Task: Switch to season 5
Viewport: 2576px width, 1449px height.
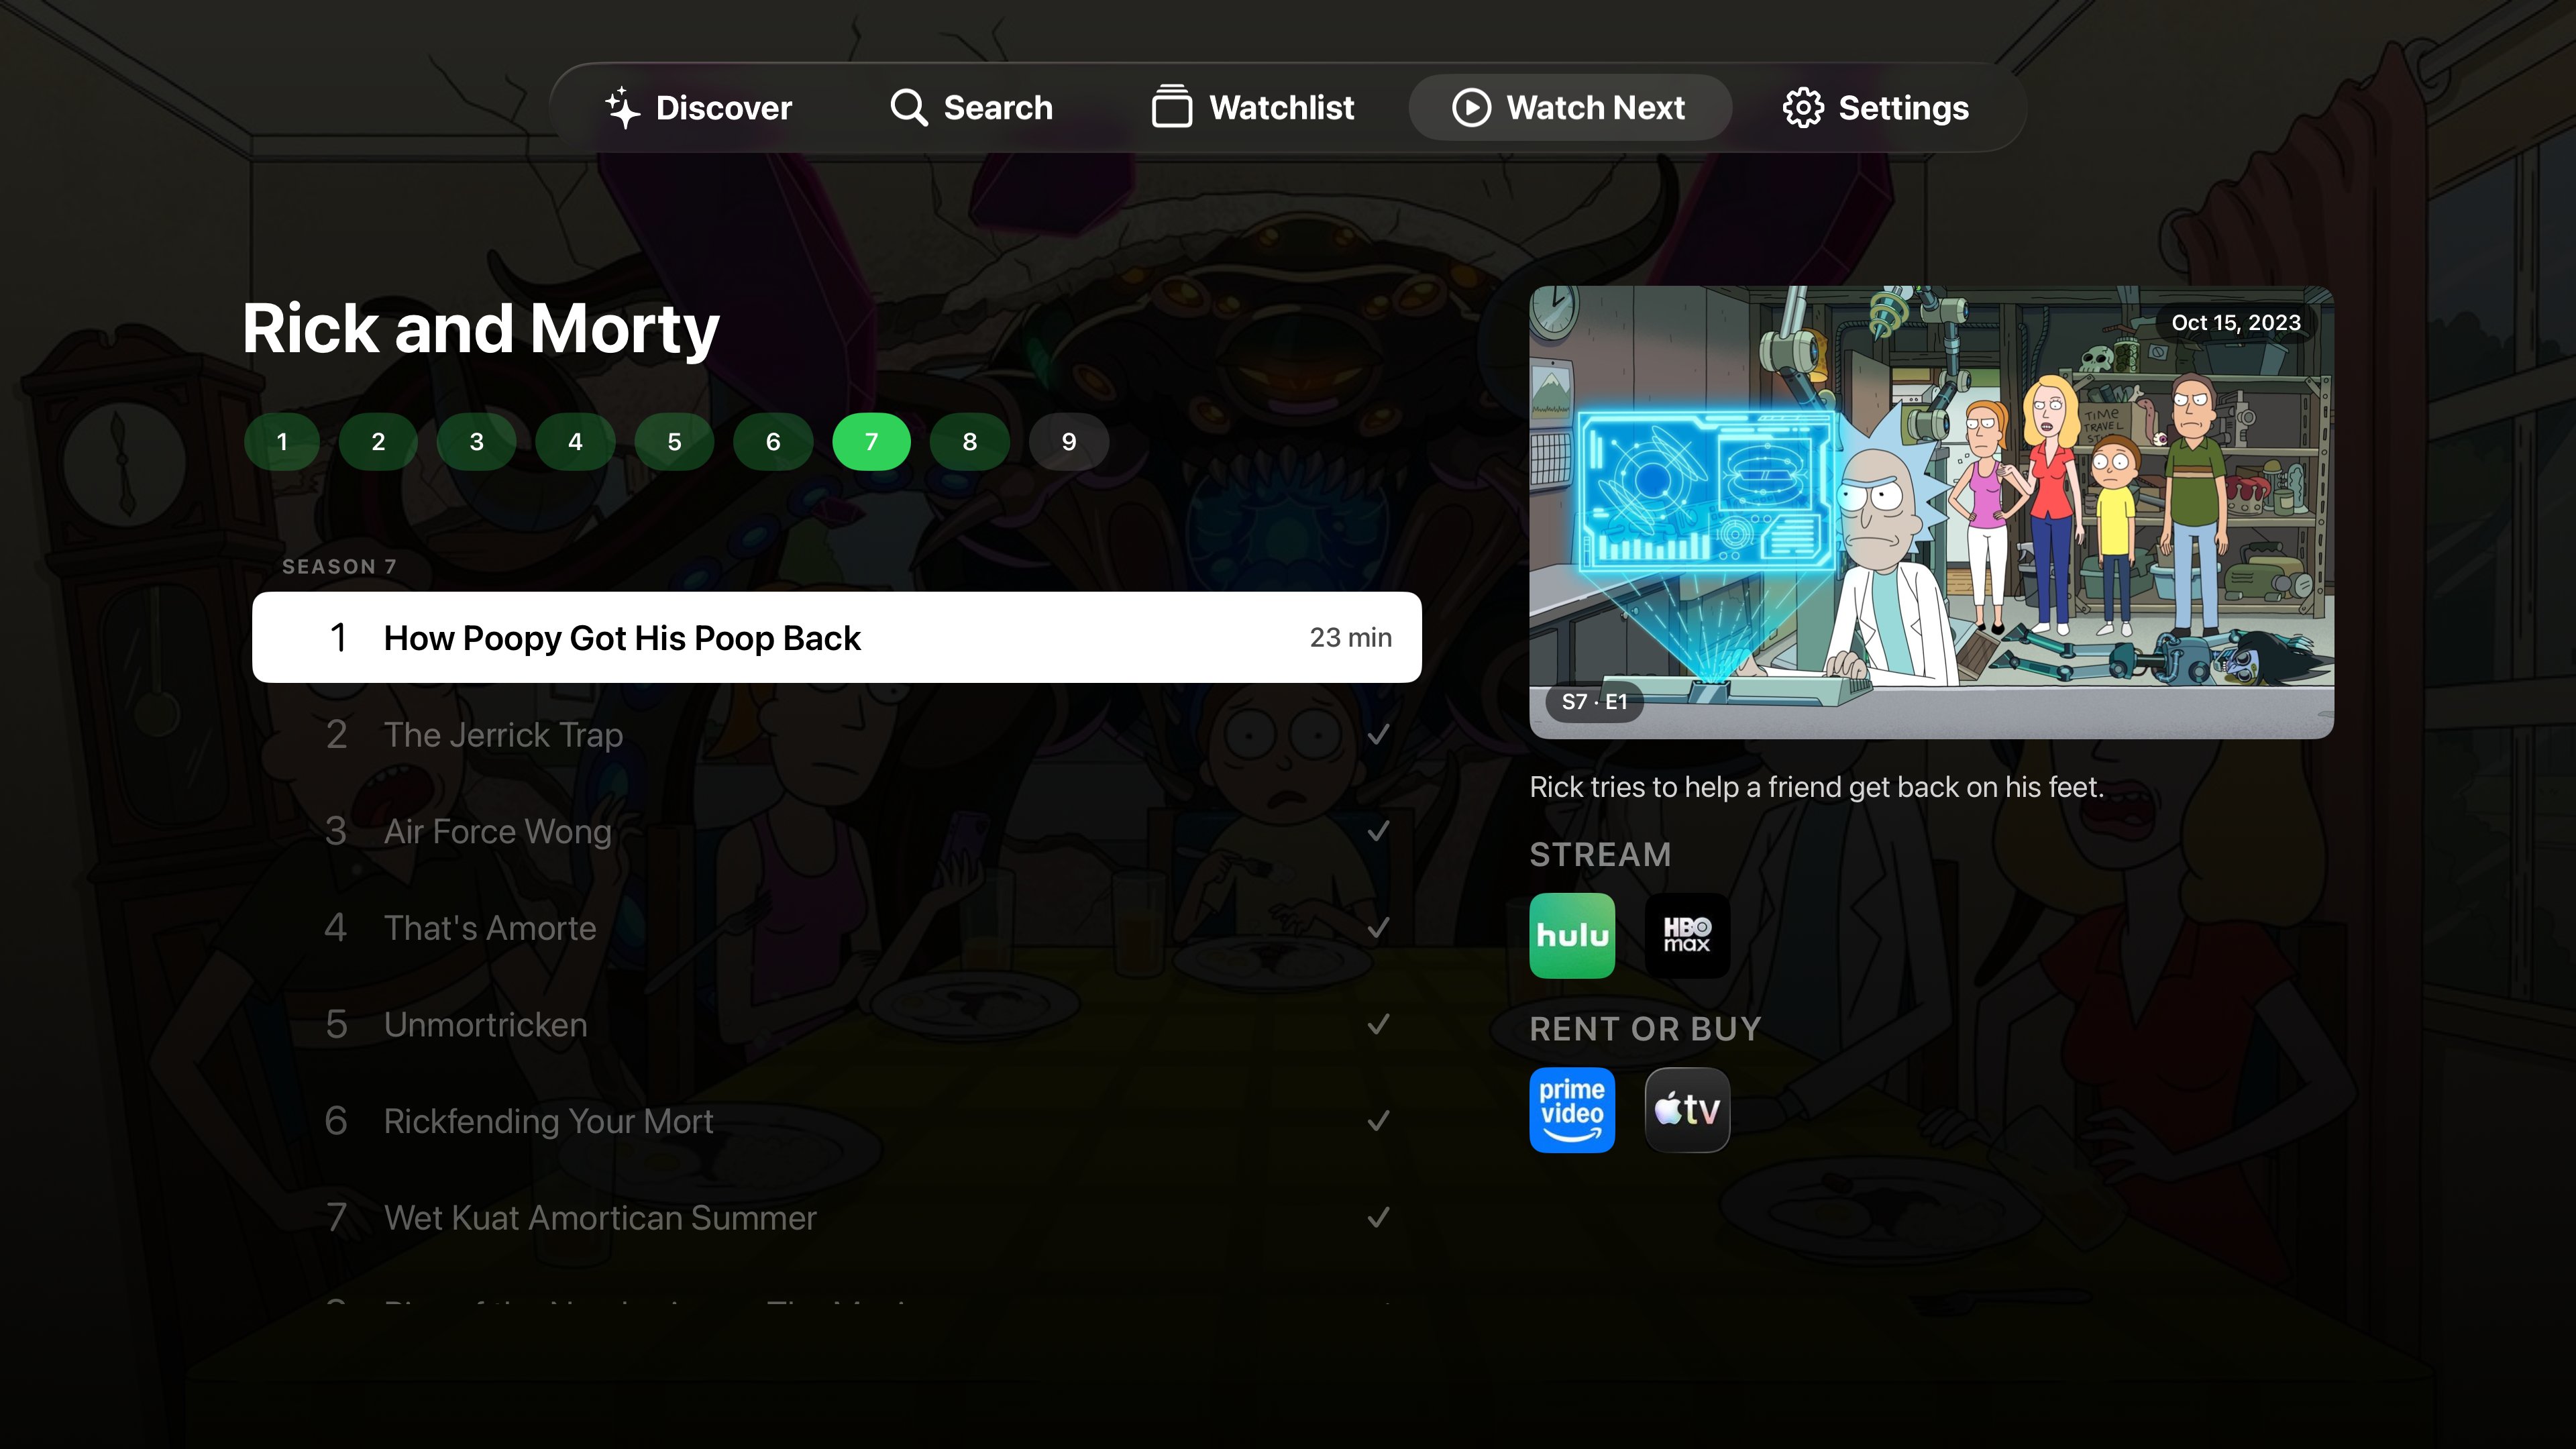Action: pyautogui.click(x=674, y=442)
